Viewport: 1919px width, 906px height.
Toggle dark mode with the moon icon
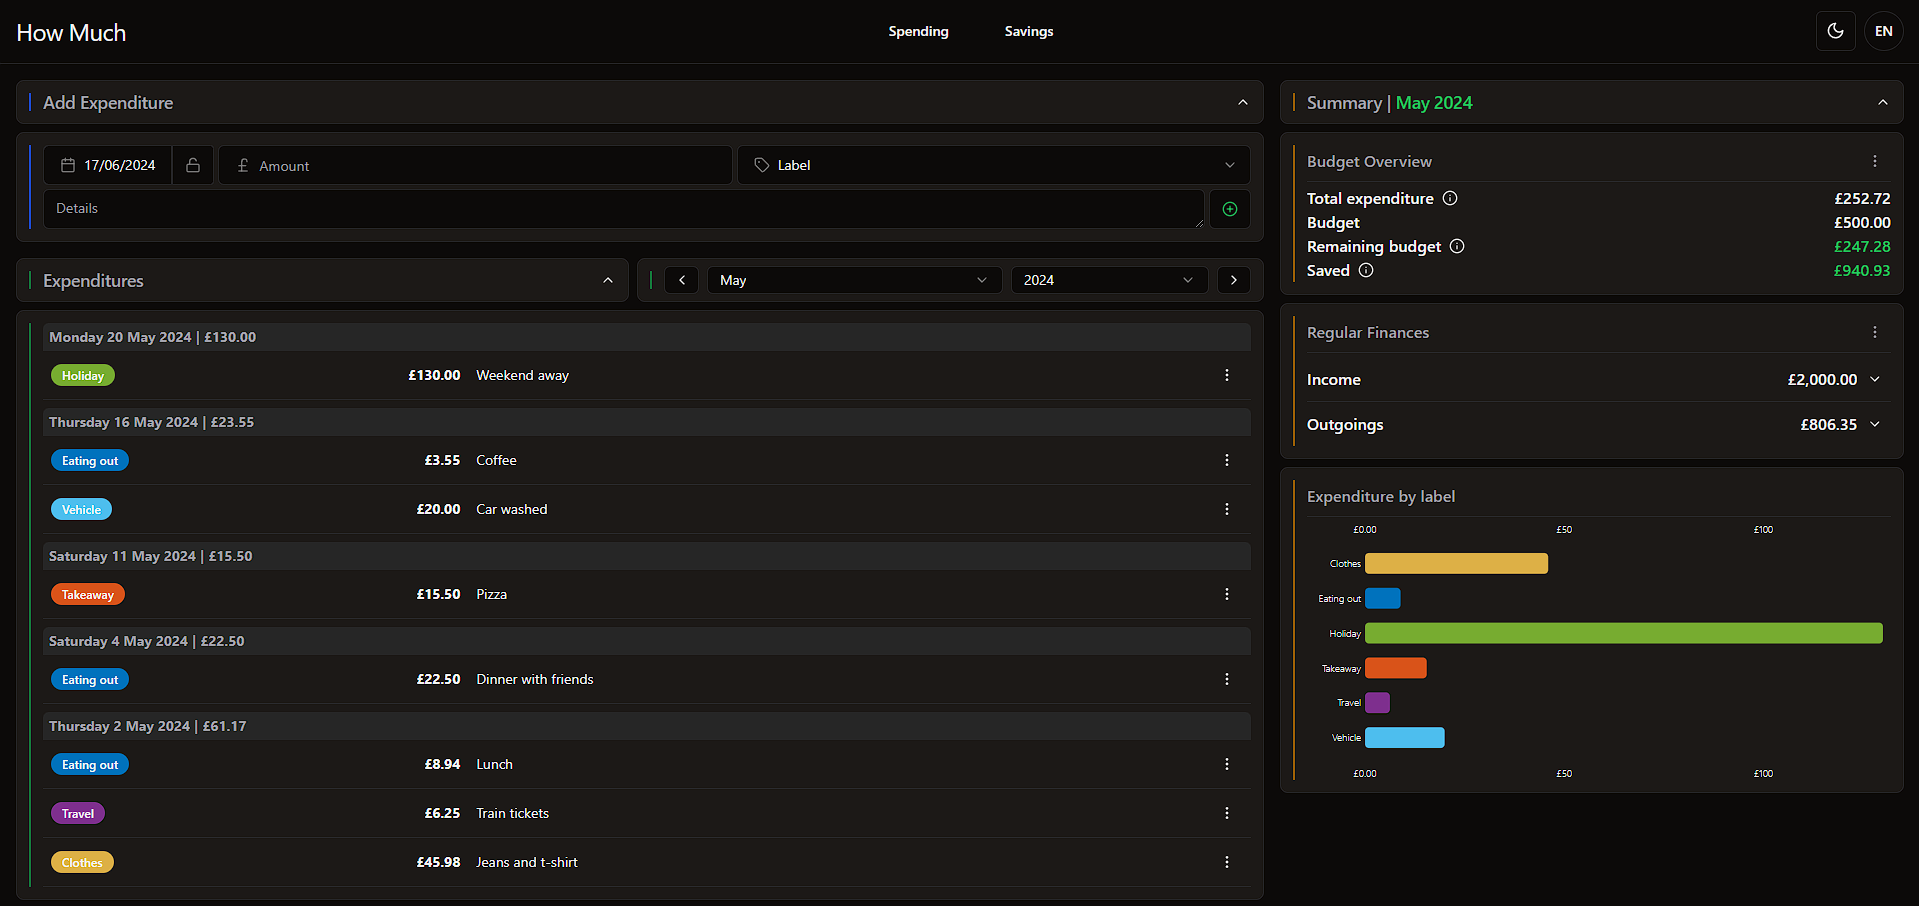tap(1835, 31)
